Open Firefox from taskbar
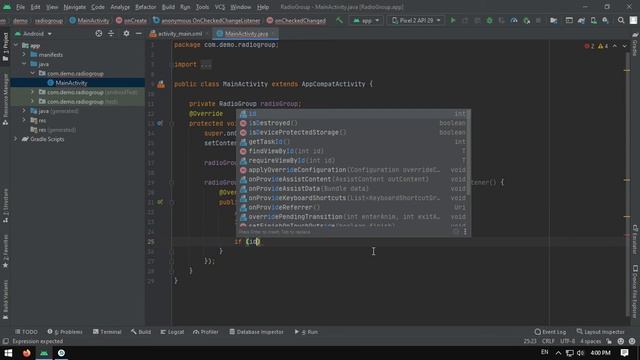 tap(27, 353)
